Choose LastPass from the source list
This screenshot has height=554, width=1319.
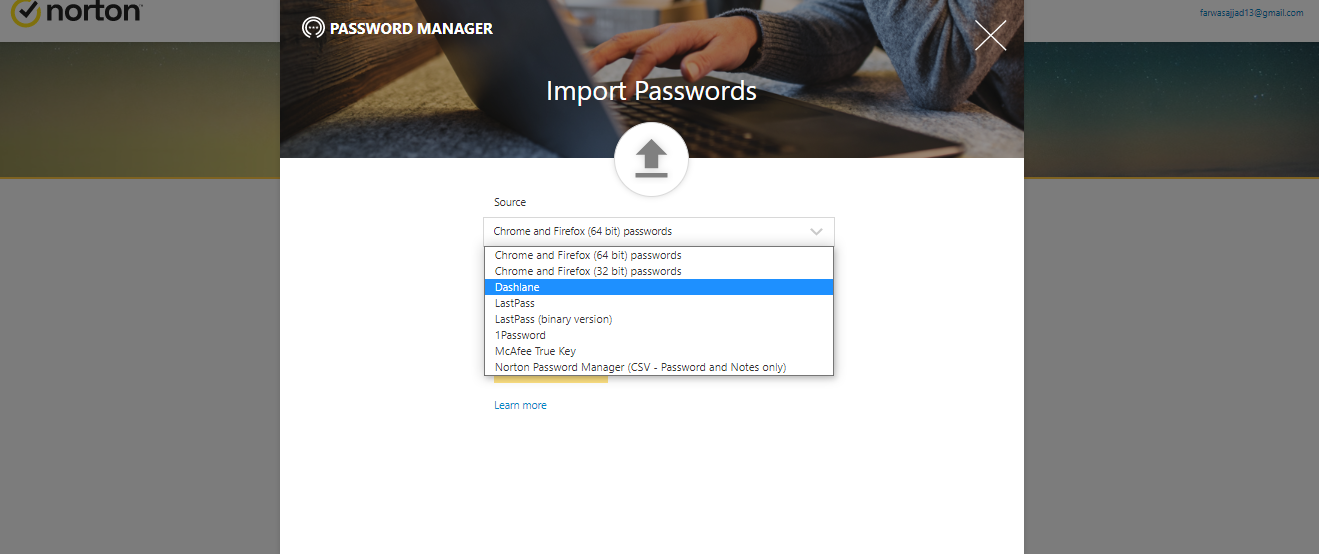click(659, 303)
